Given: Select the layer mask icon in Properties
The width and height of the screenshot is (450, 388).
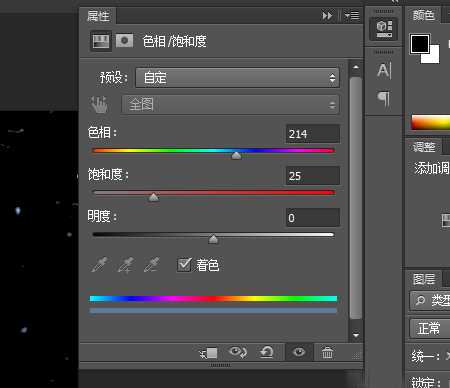Looking at the screenshot, I should click(124, 41).
